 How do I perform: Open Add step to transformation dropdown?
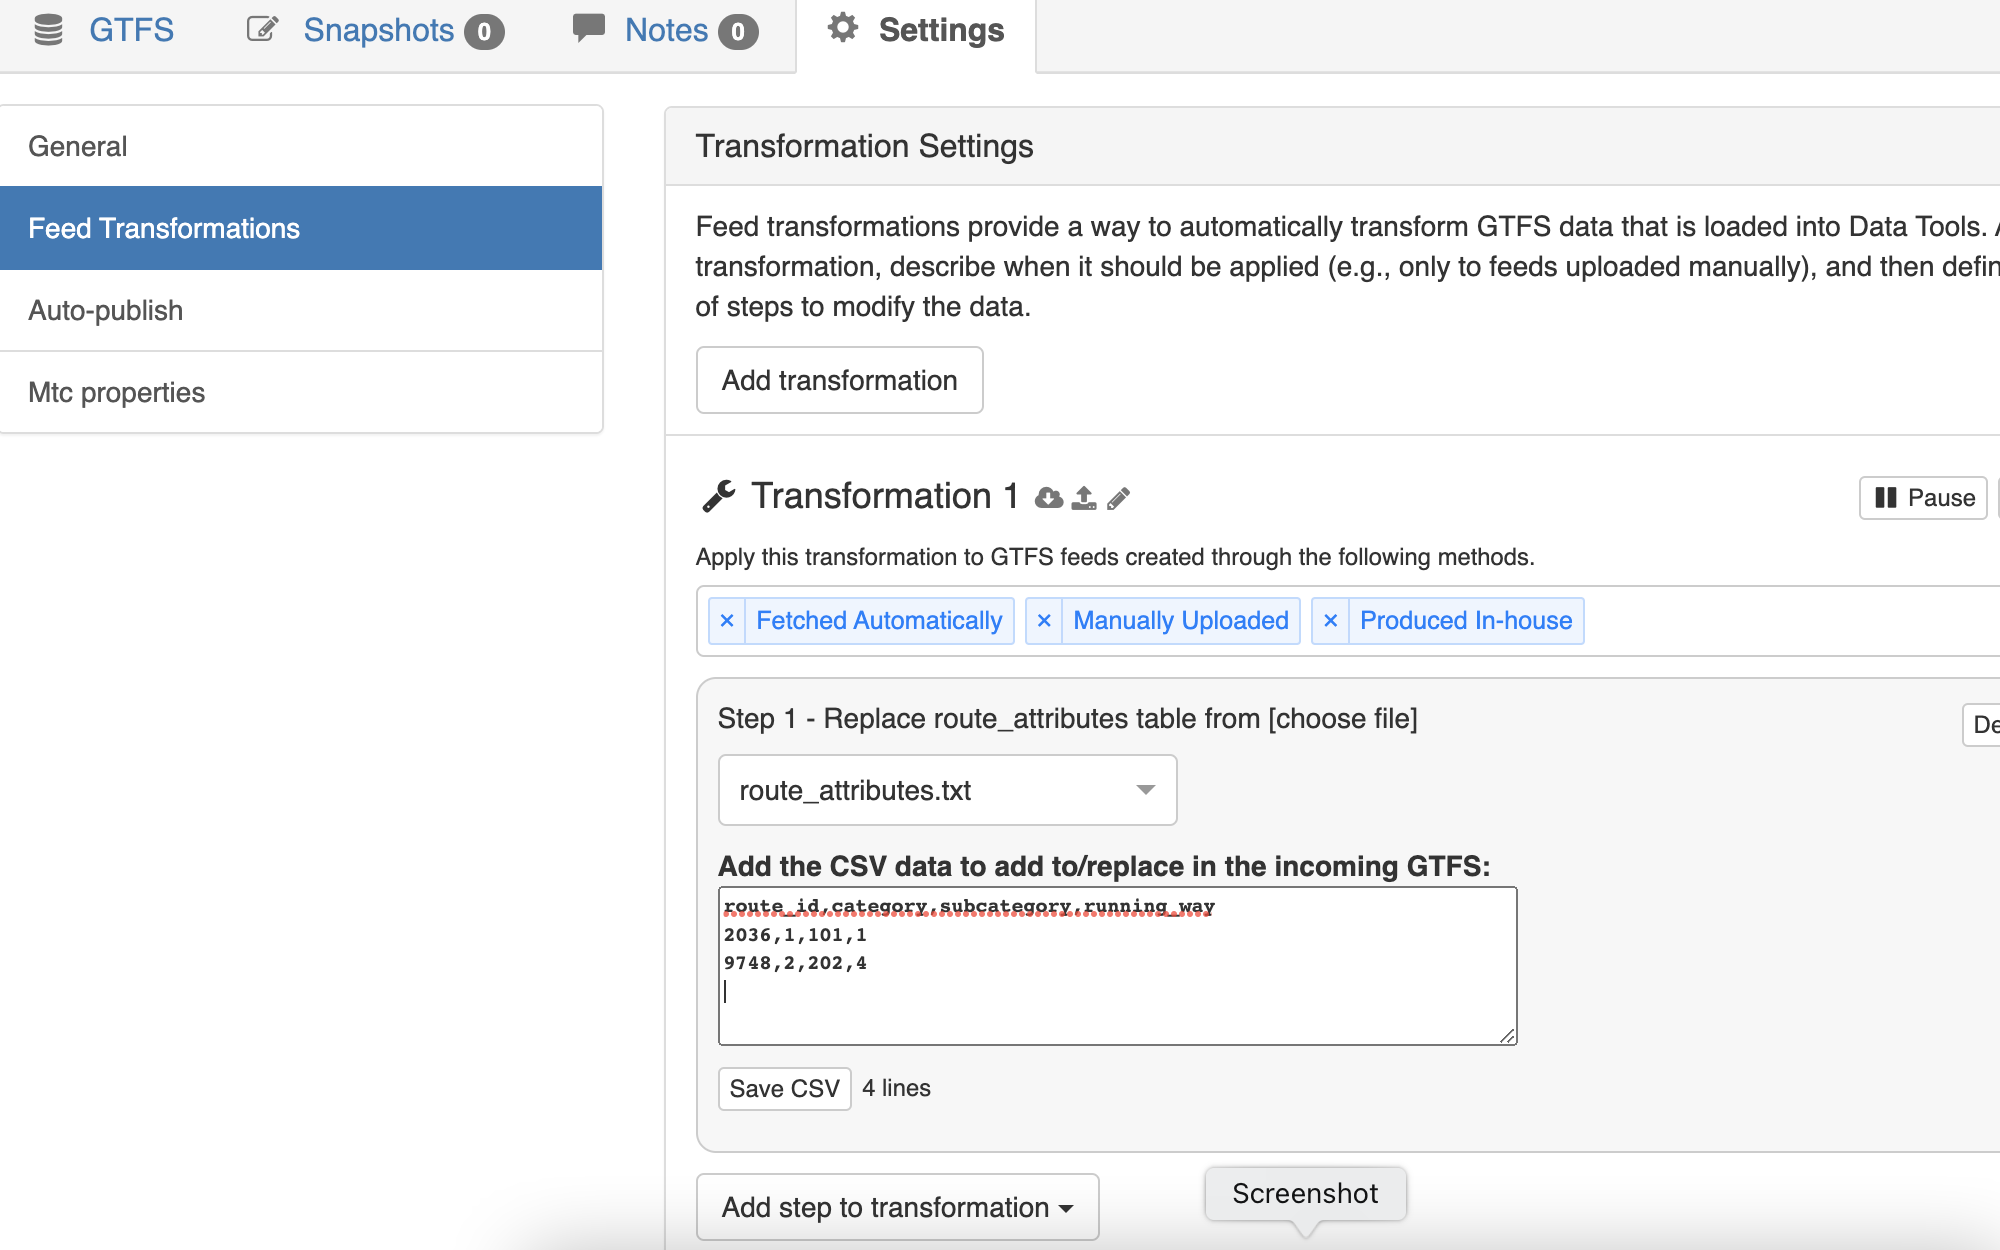point(897,1207)
